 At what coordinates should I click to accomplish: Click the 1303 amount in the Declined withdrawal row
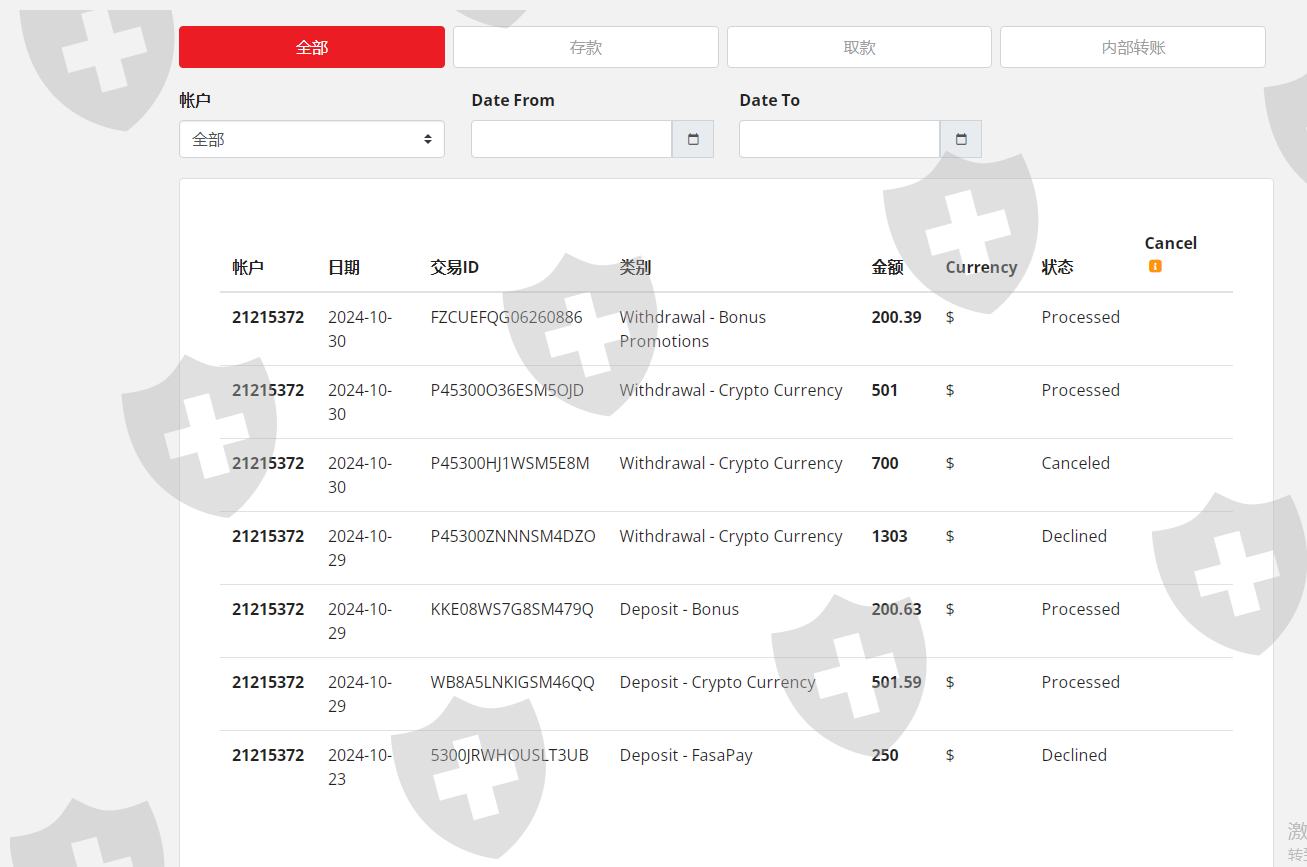[x=889, y=536]
